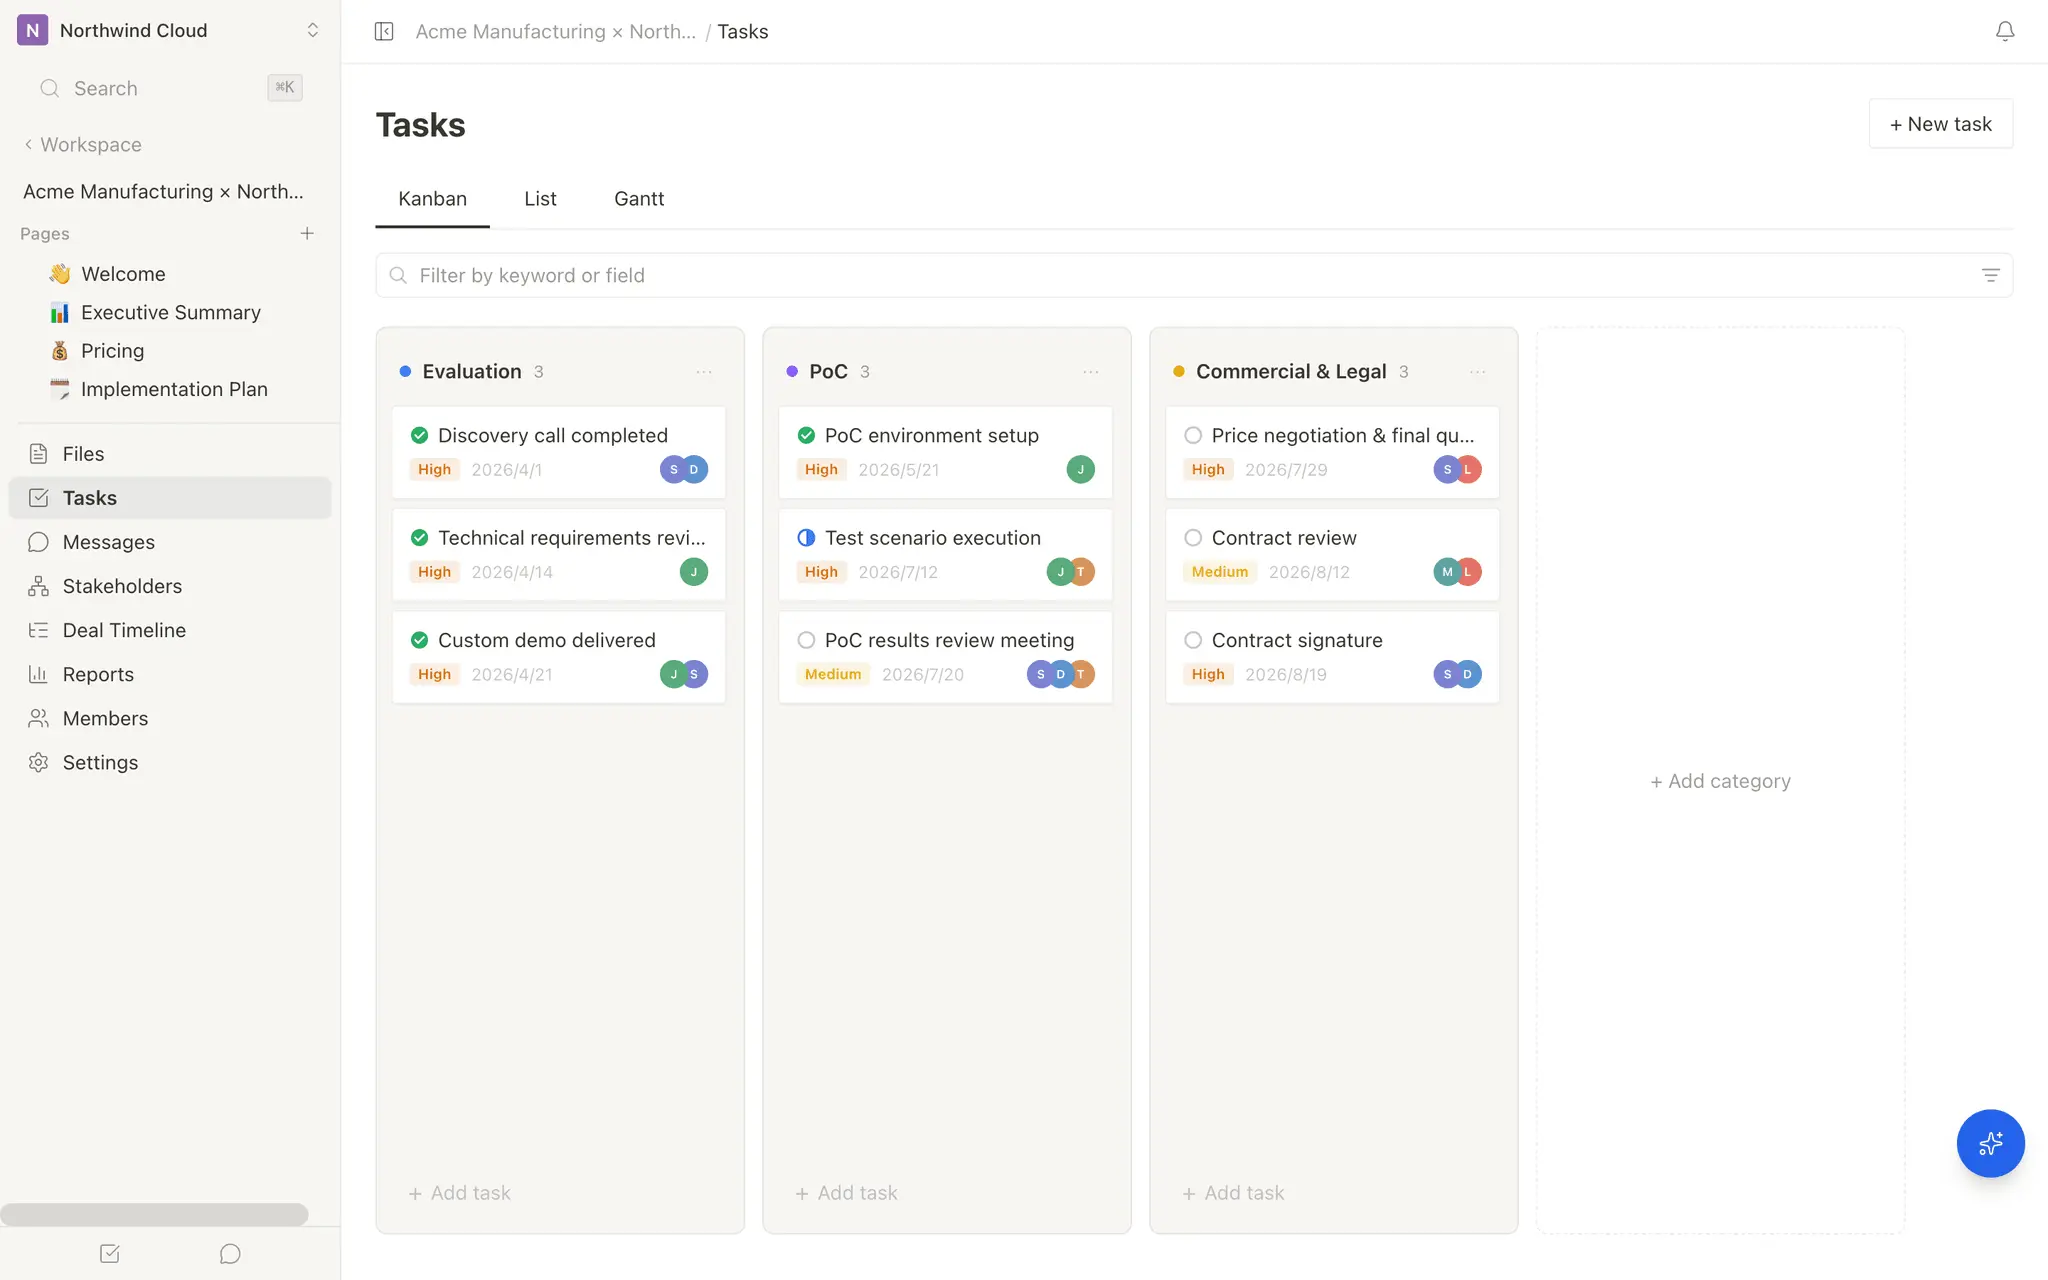Viewport: 2048px width, 1280px height.
Task: Open Deal Timeline in sidebar
Action: point(170,630)
